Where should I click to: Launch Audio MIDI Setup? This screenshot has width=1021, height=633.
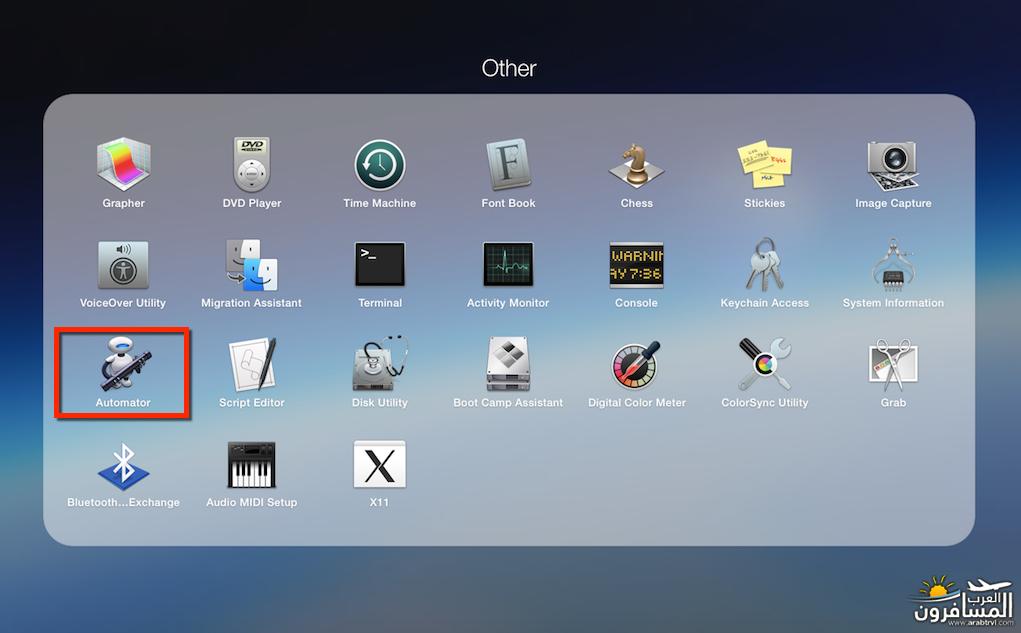251,465
